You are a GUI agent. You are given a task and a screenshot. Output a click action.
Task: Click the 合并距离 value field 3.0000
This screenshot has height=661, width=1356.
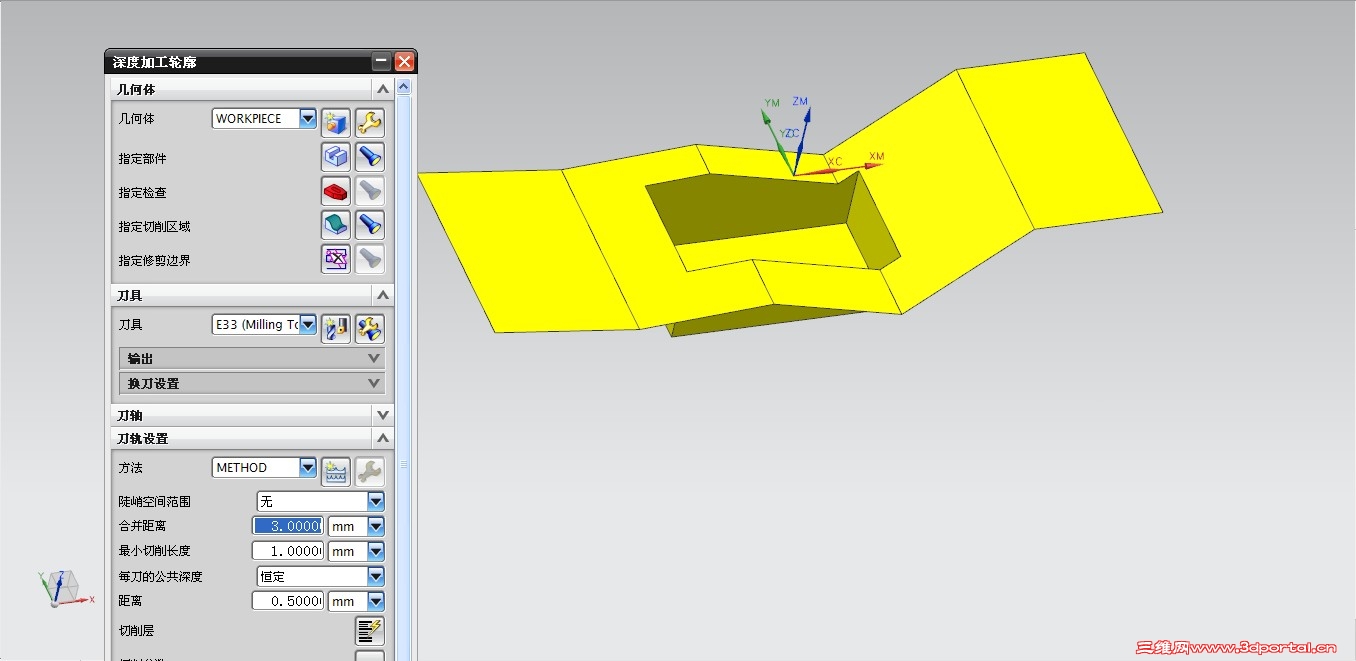click(x=288, y=526)
